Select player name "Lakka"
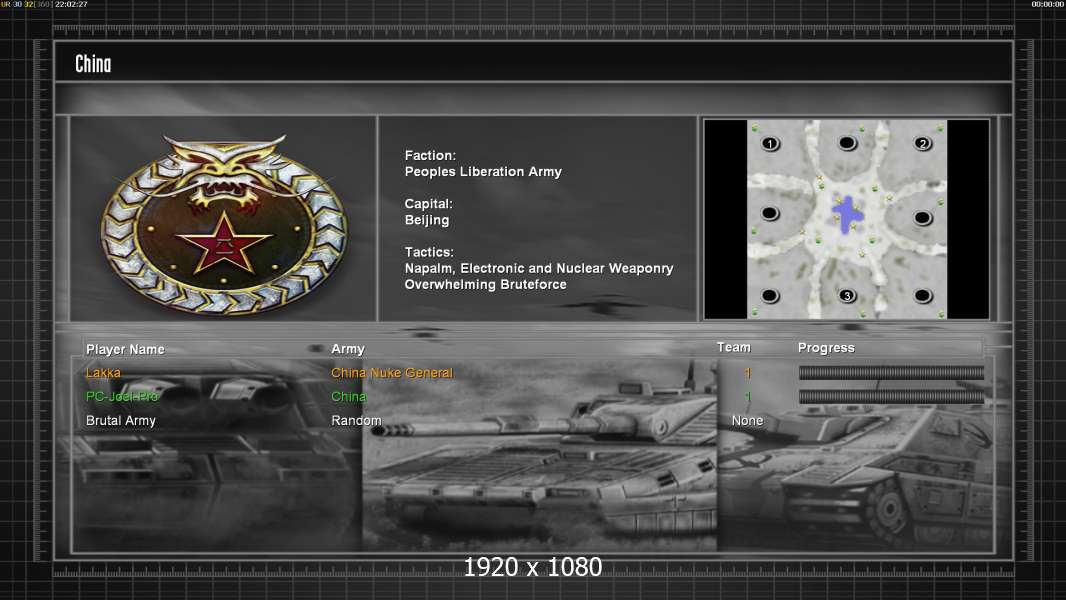 click(103, 372)
